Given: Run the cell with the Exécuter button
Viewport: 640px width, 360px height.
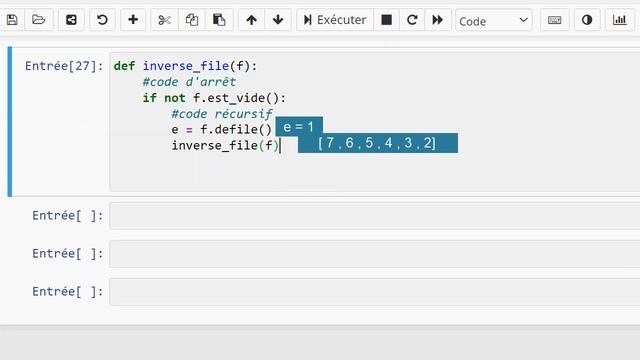Looking at the screenshot, I should [x=335, y=20].
